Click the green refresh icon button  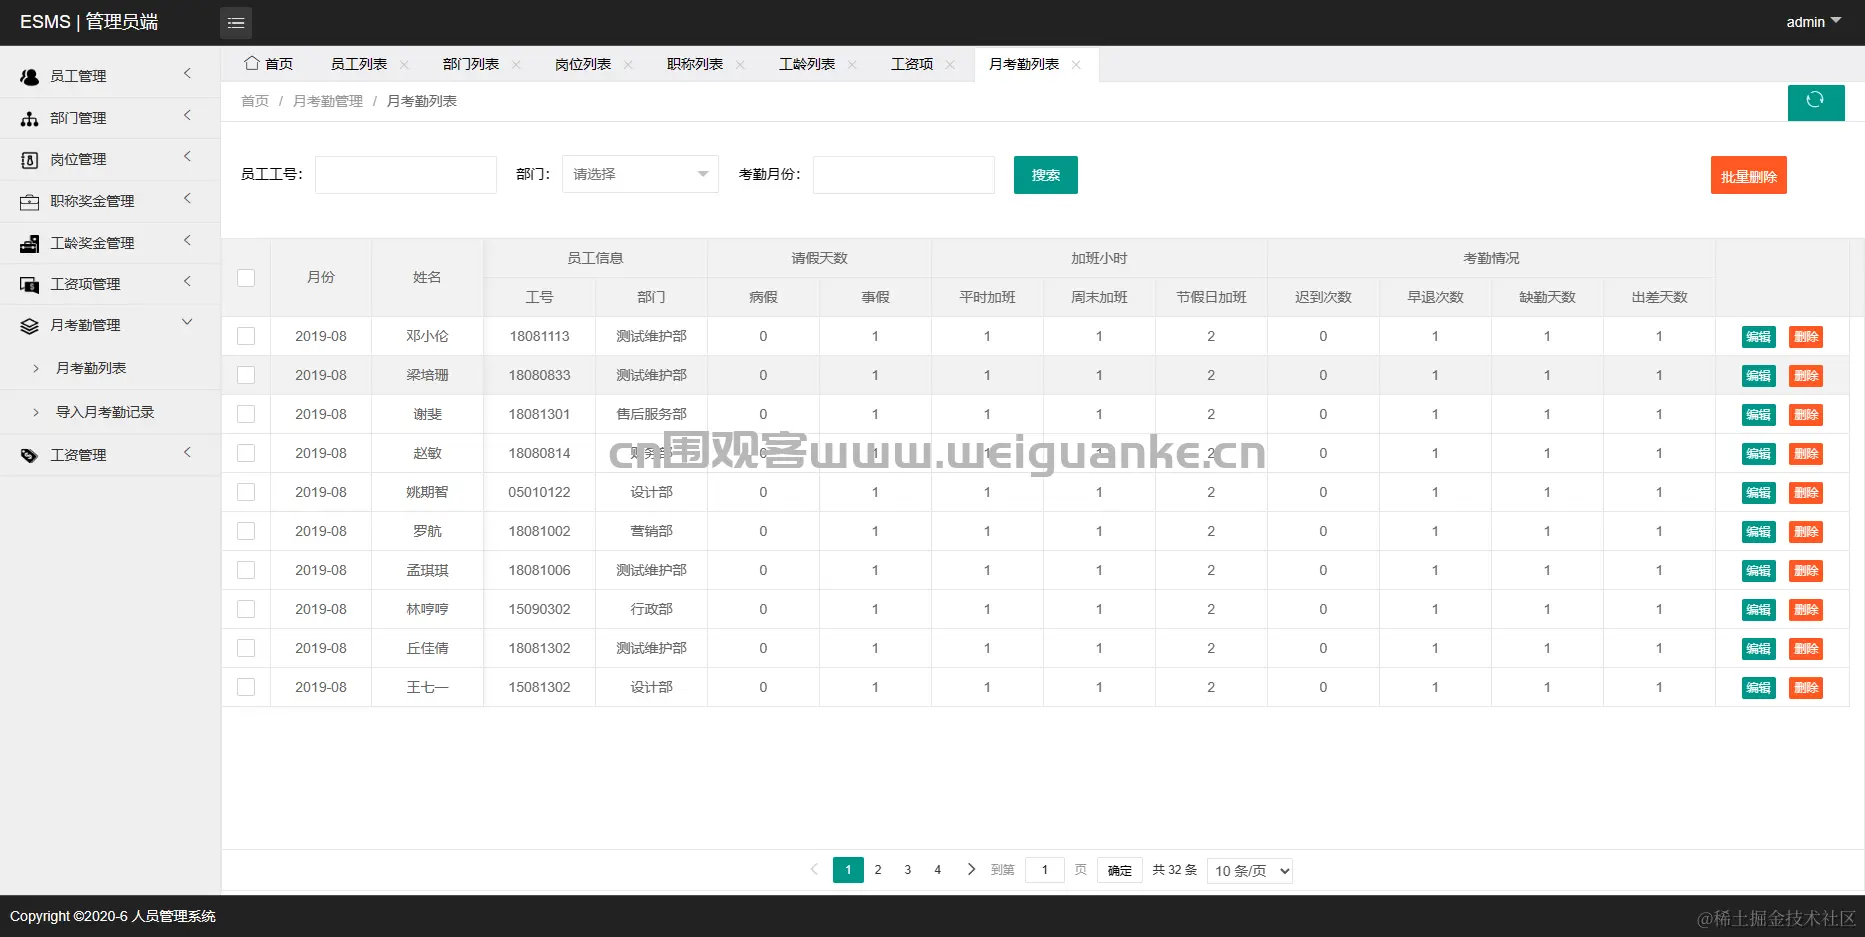1816,102
